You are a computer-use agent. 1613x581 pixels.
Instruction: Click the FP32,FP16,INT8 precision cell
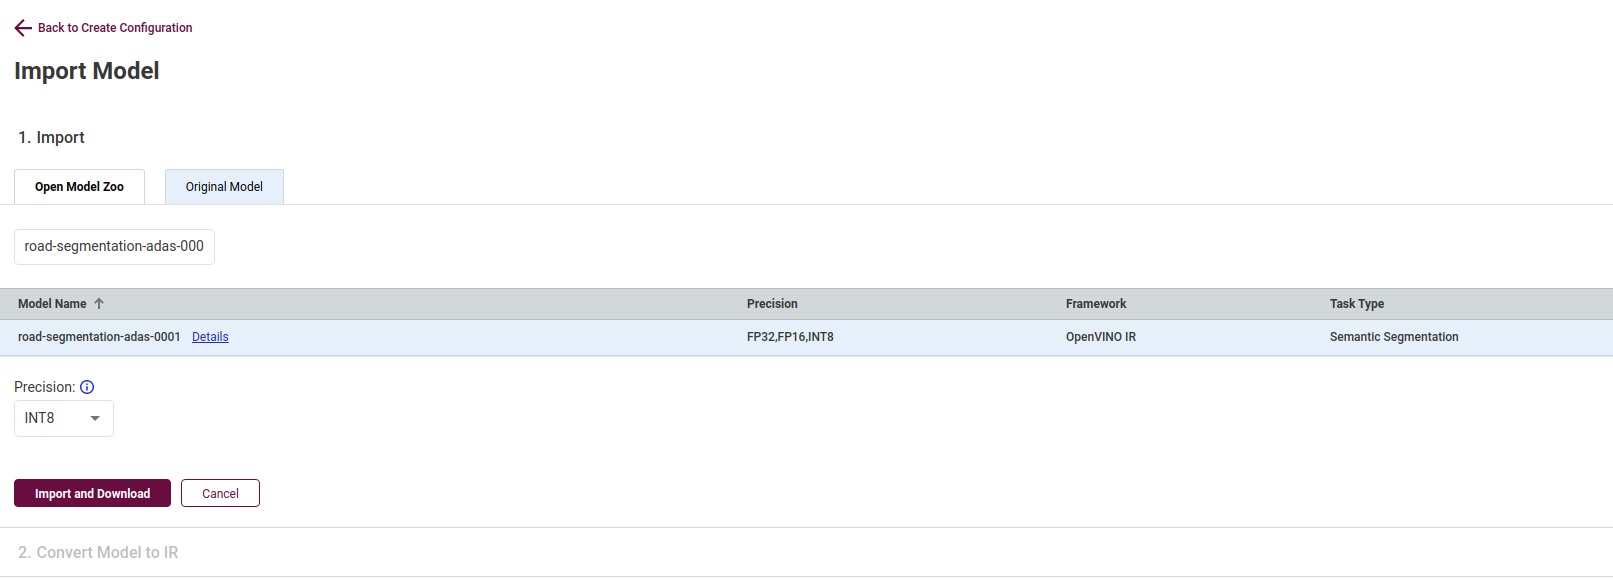(x=790, y=337)
